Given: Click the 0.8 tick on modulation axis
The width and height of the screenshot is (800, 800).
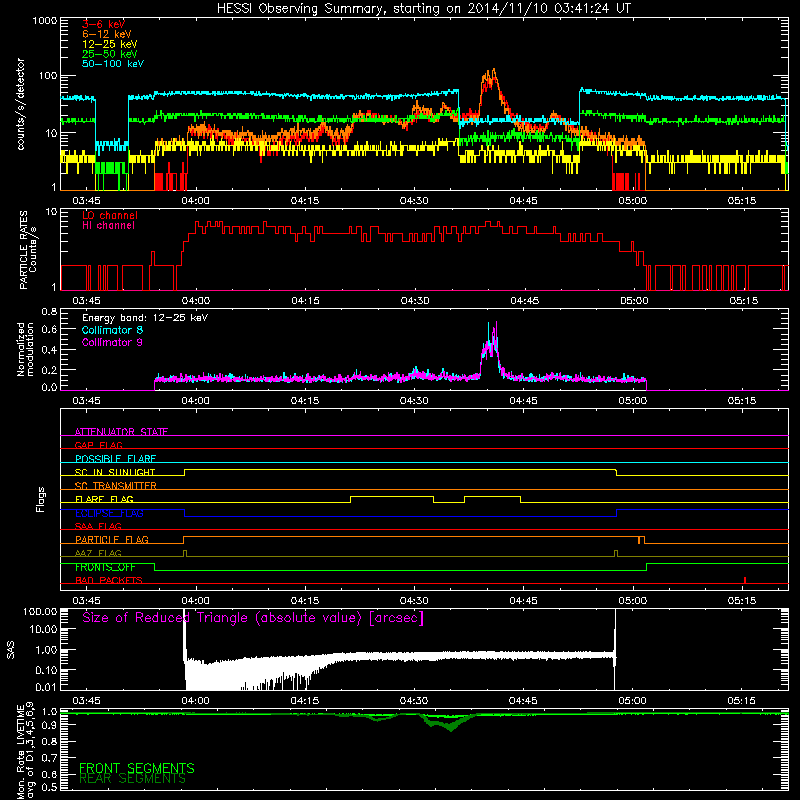Looking at the screenshot, I should point(49,311).
